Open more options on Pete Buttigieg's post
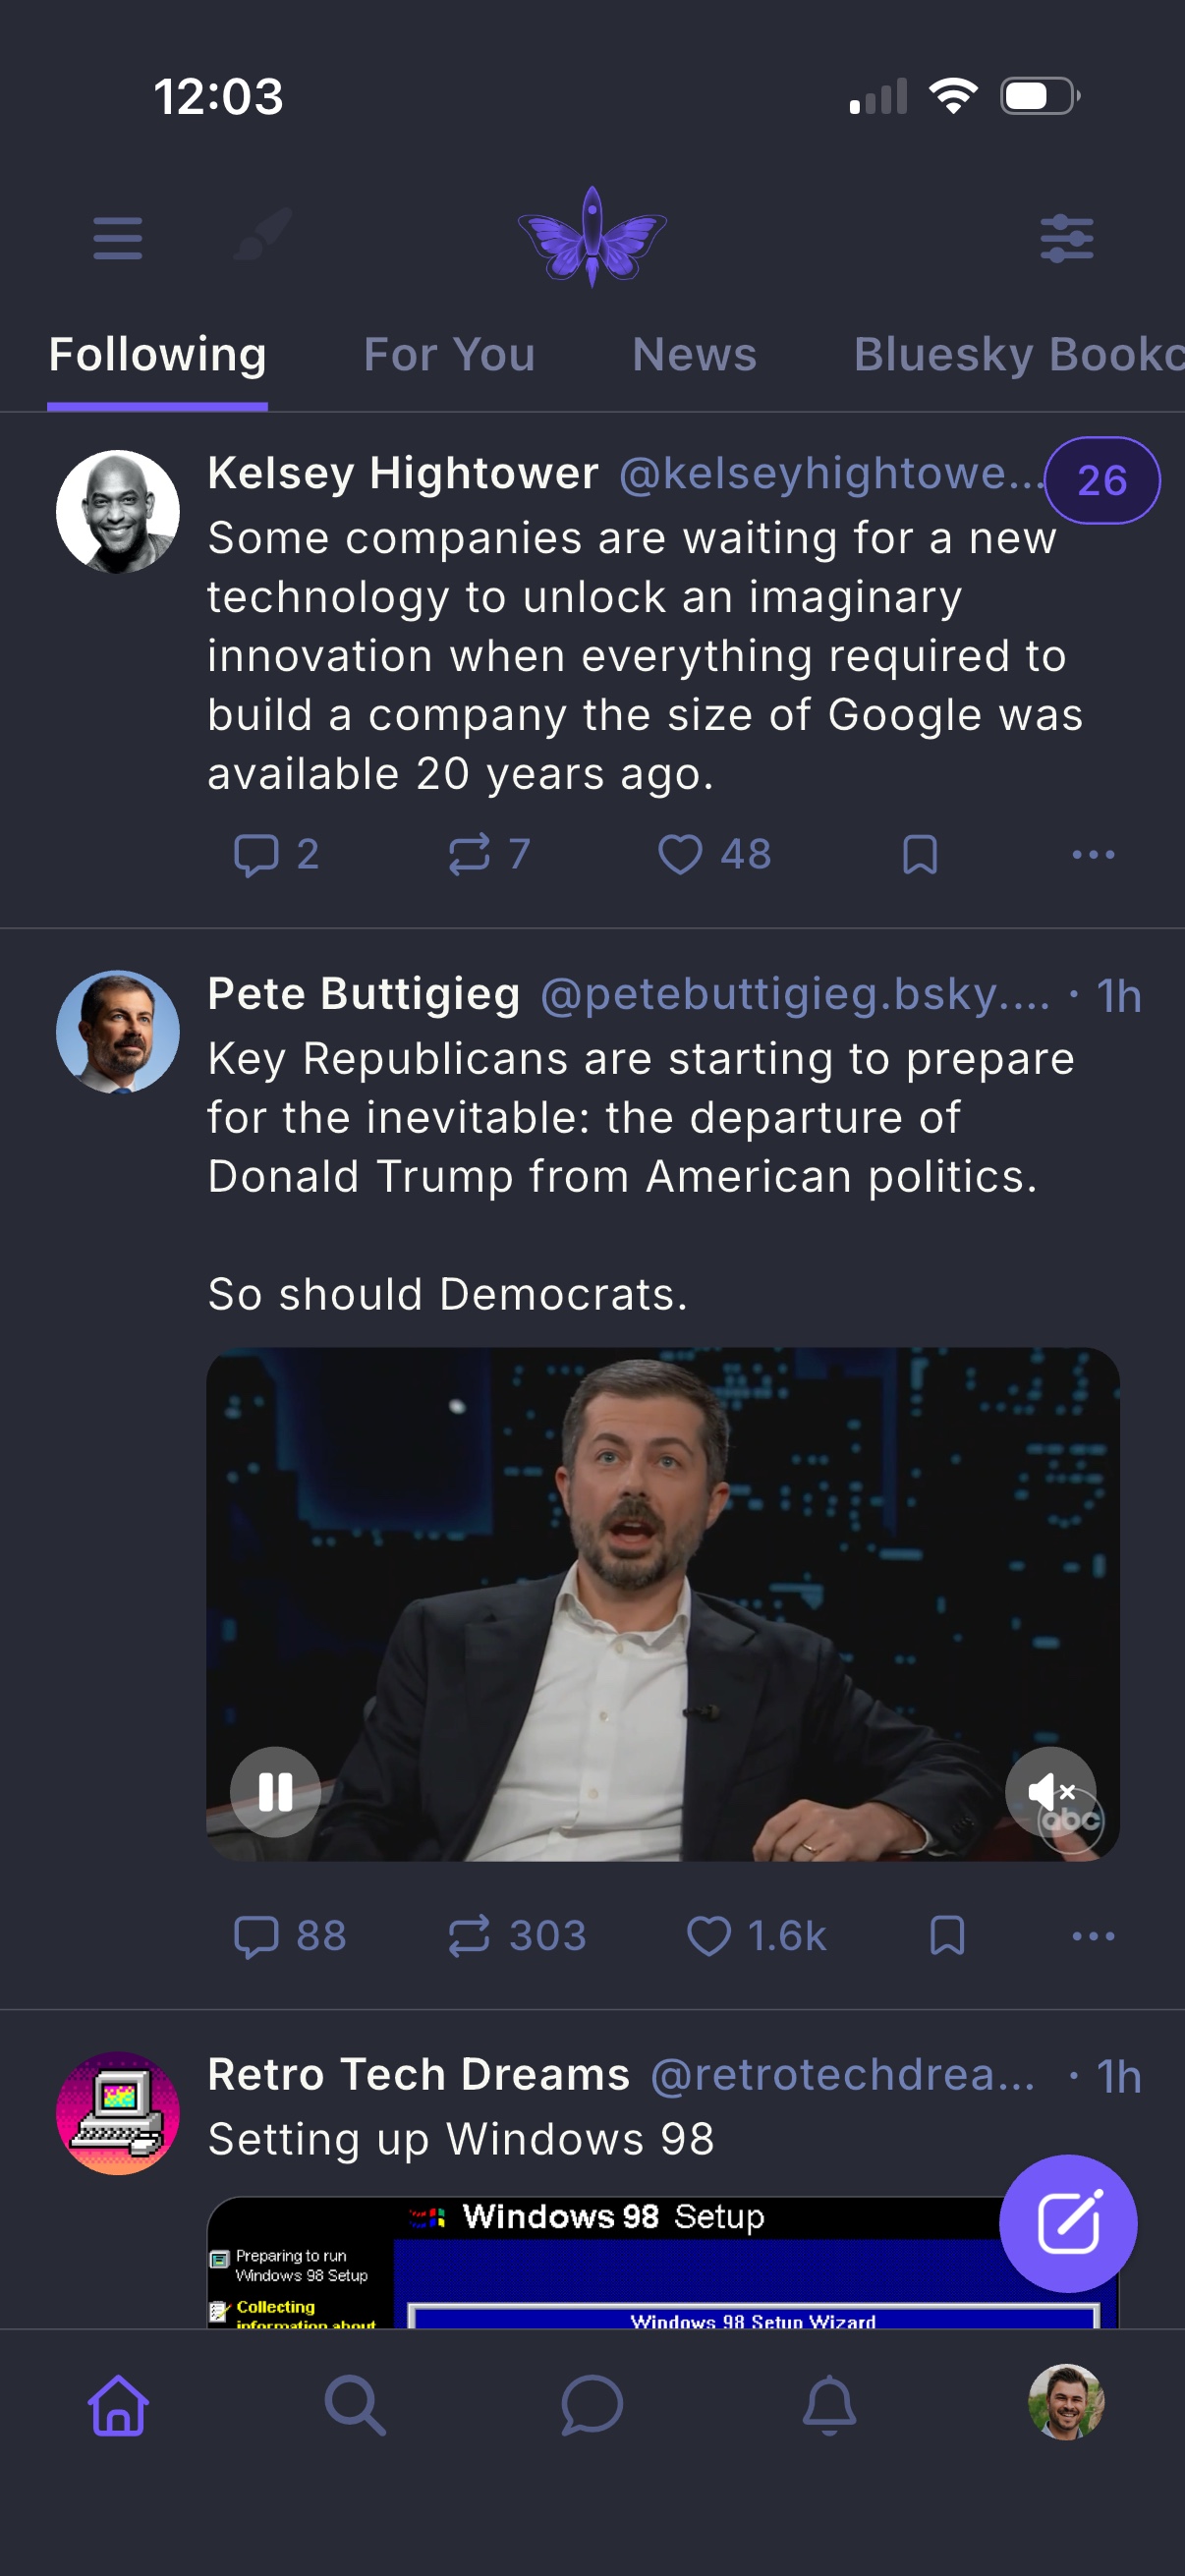Screen dimensions: 1185x2576 1092,1936
